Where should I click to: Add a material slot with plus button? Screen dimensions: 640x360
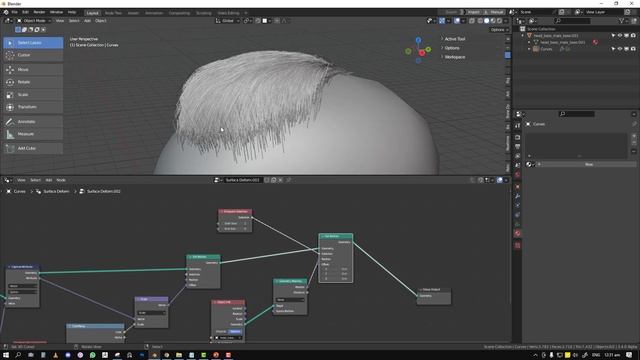(634, 136)
